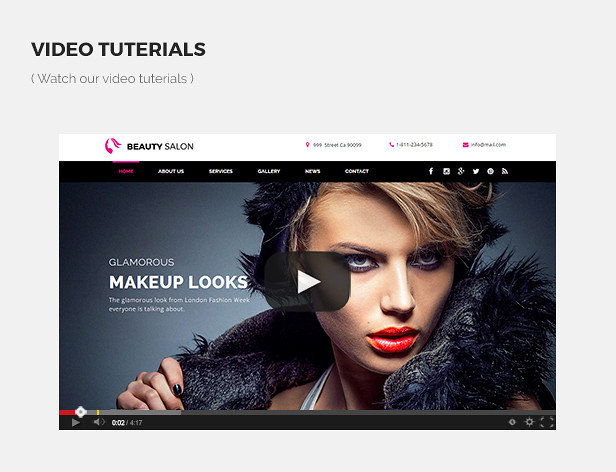Open the Google Plus social icon
Image resolution: width=616 pixels, height=472 pixels.
coord(461,171)
